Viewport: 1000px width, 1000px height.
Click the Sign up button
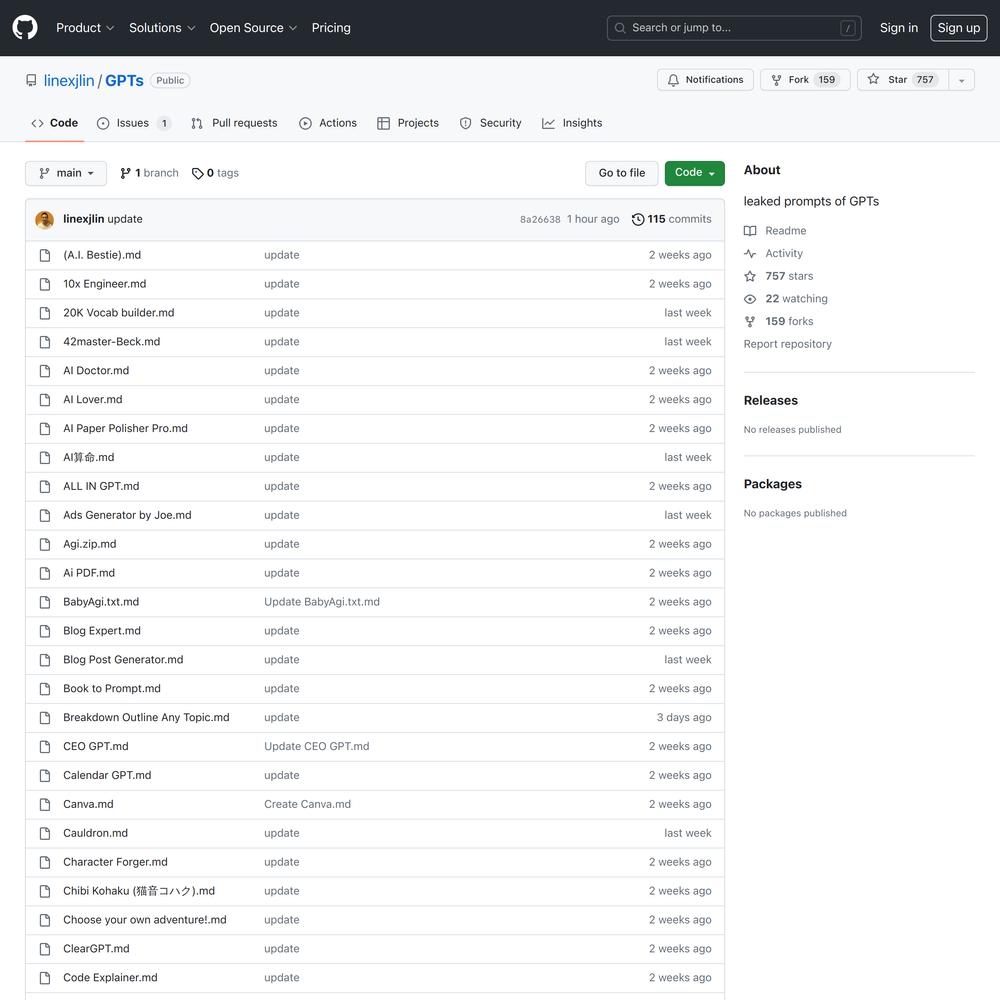pyautogui.click(x=959, y=27)
